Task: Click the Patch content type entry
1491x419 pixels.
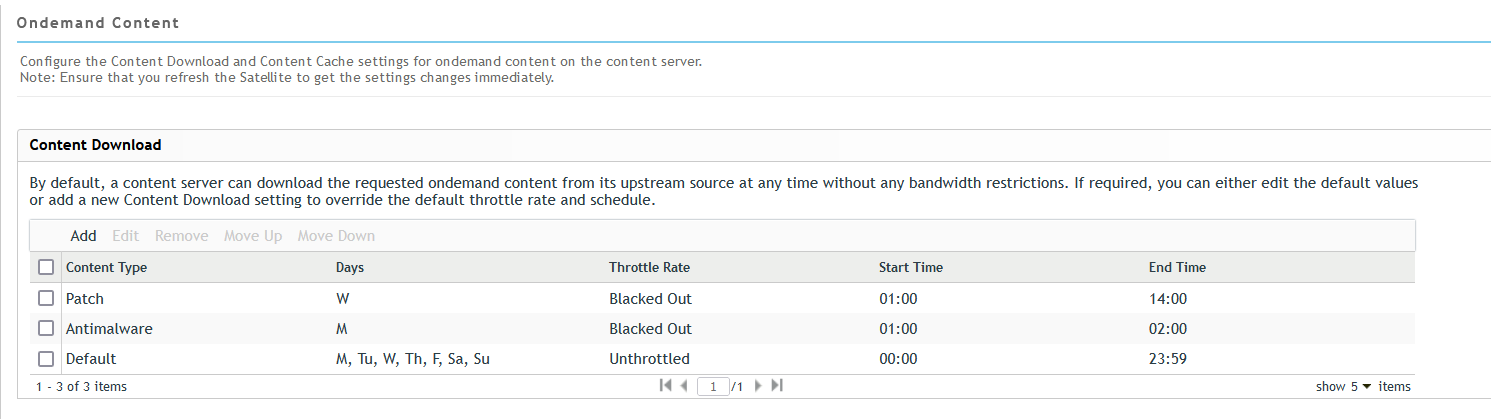Action: click(x=85, y=298)
